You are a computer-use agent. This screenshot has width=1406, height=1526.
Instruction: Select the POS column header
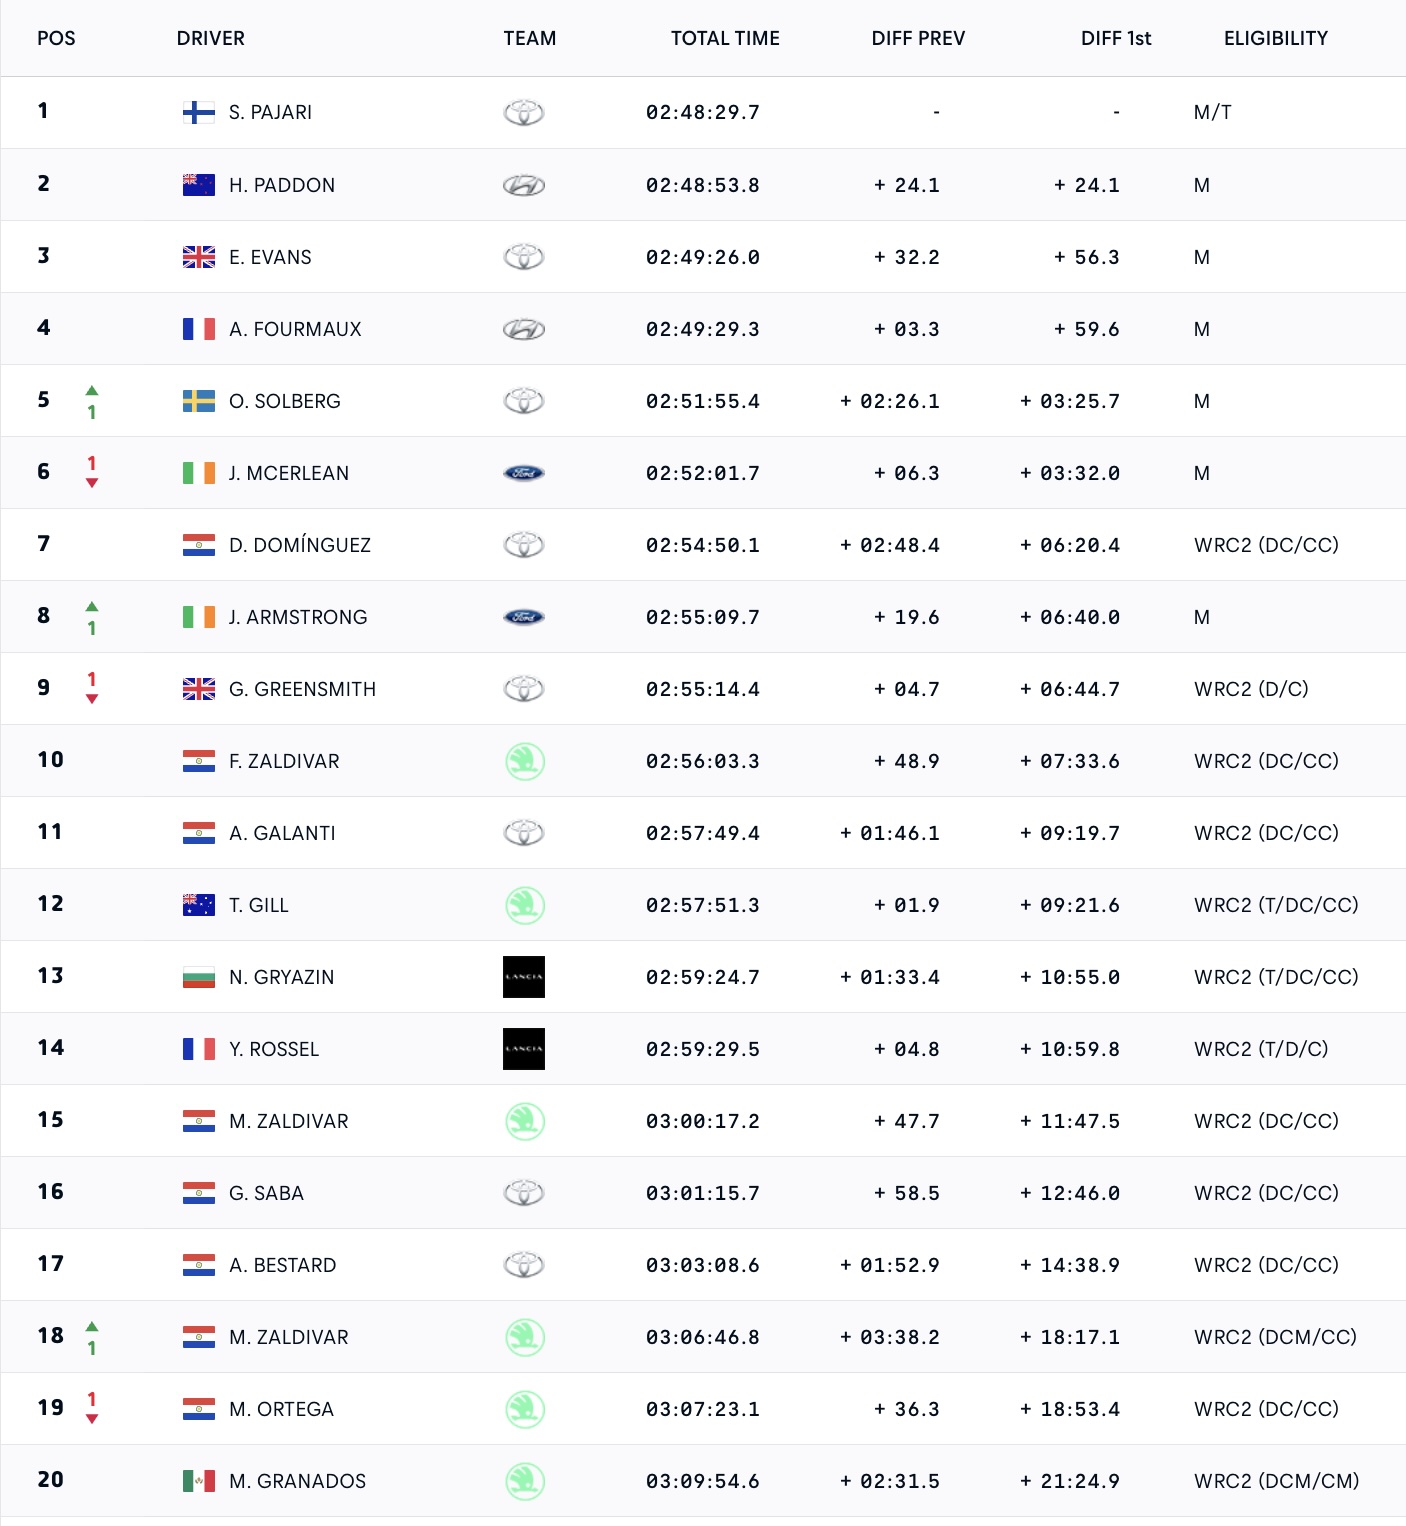pos(56,38)
